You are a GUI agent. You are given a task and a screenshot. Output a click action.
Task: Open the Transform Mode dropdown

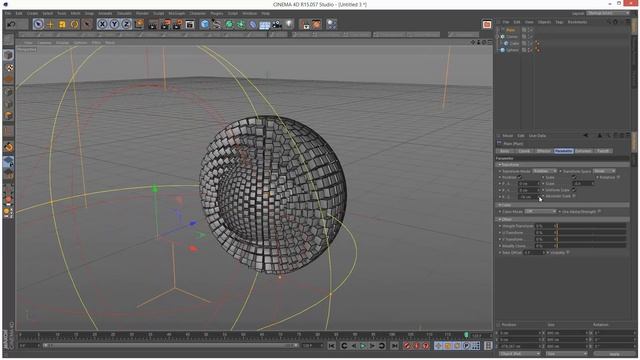(545, 171)
